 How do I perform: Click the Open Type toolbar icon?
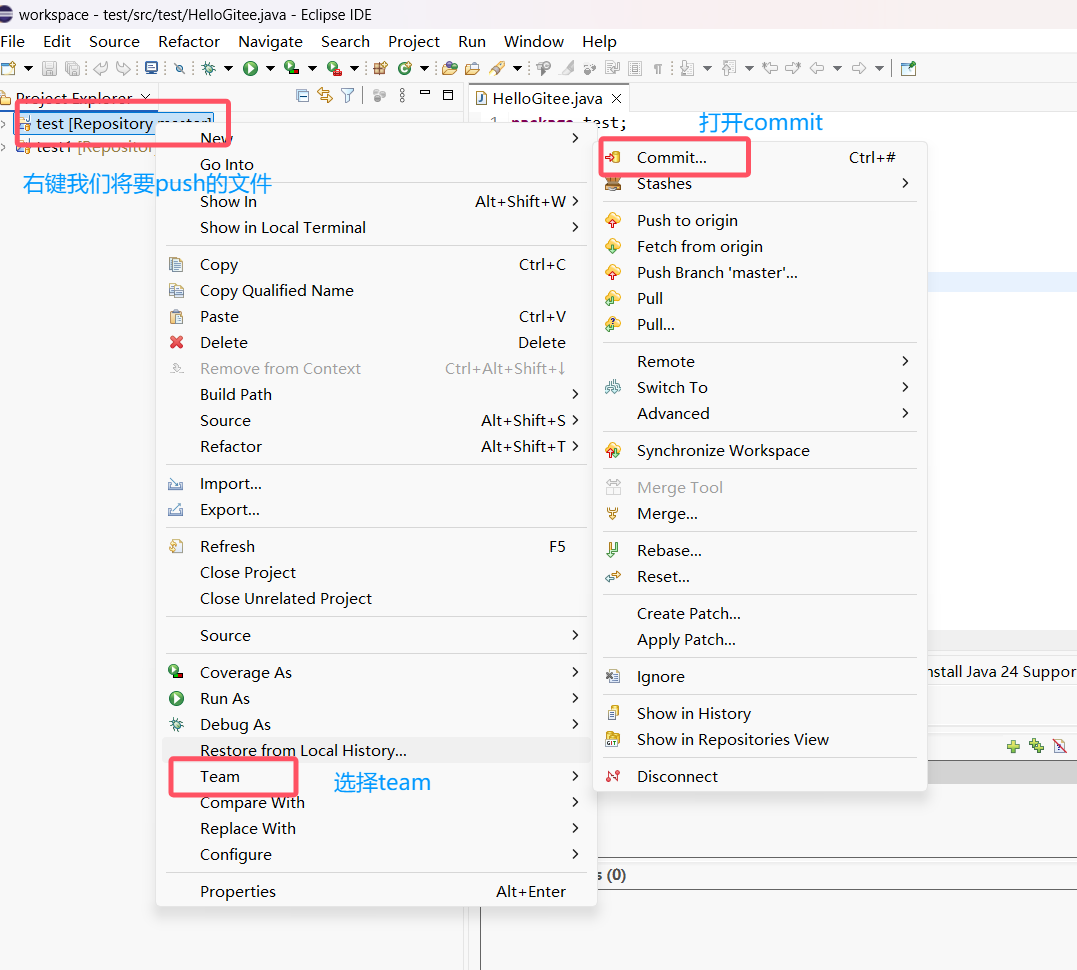[450, 68]
